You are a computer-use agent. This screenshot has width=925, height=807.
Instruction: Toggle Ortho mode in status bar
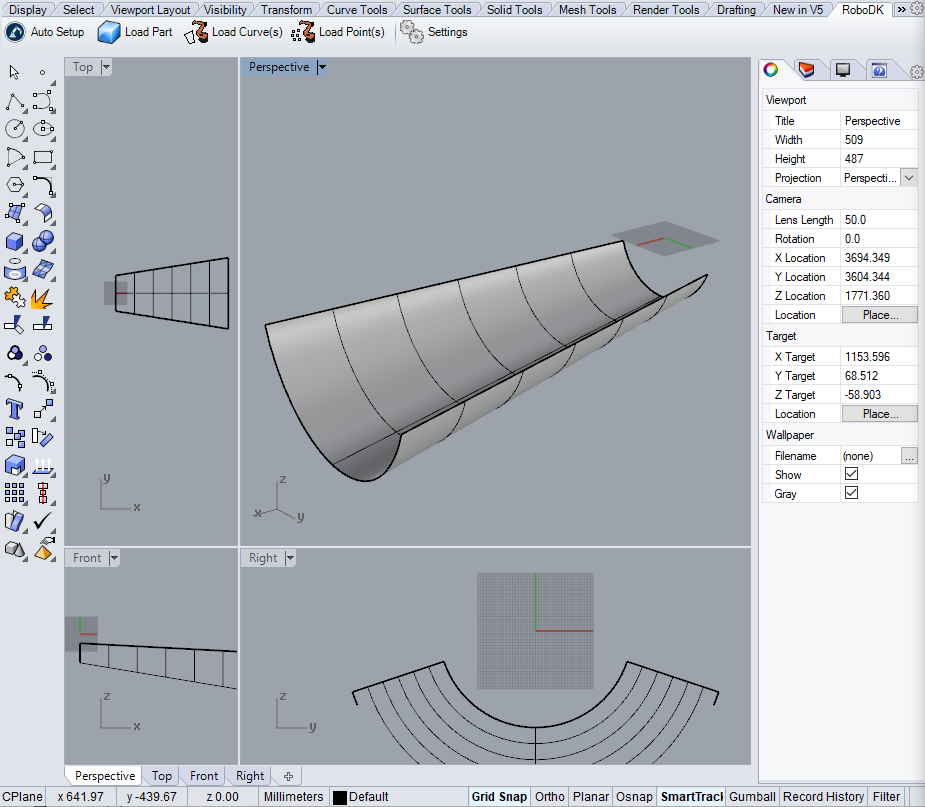pyautogui.click(x=549, y=797)
